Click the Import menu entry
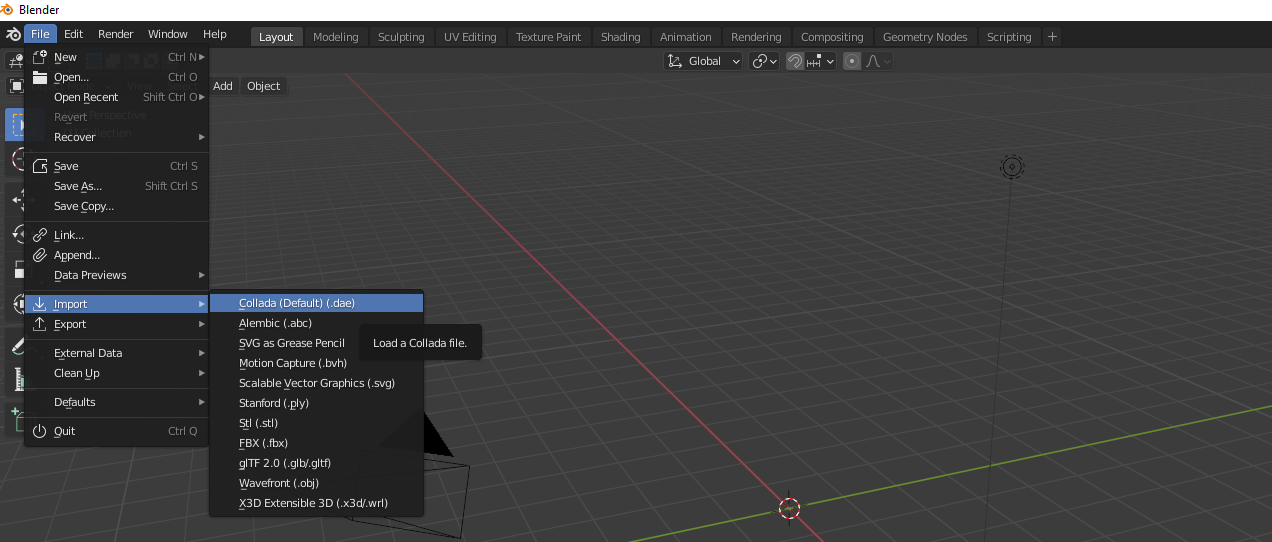The width and height of the screenshot is (1272, 542). pyautogui.click(x=116, y=304)
